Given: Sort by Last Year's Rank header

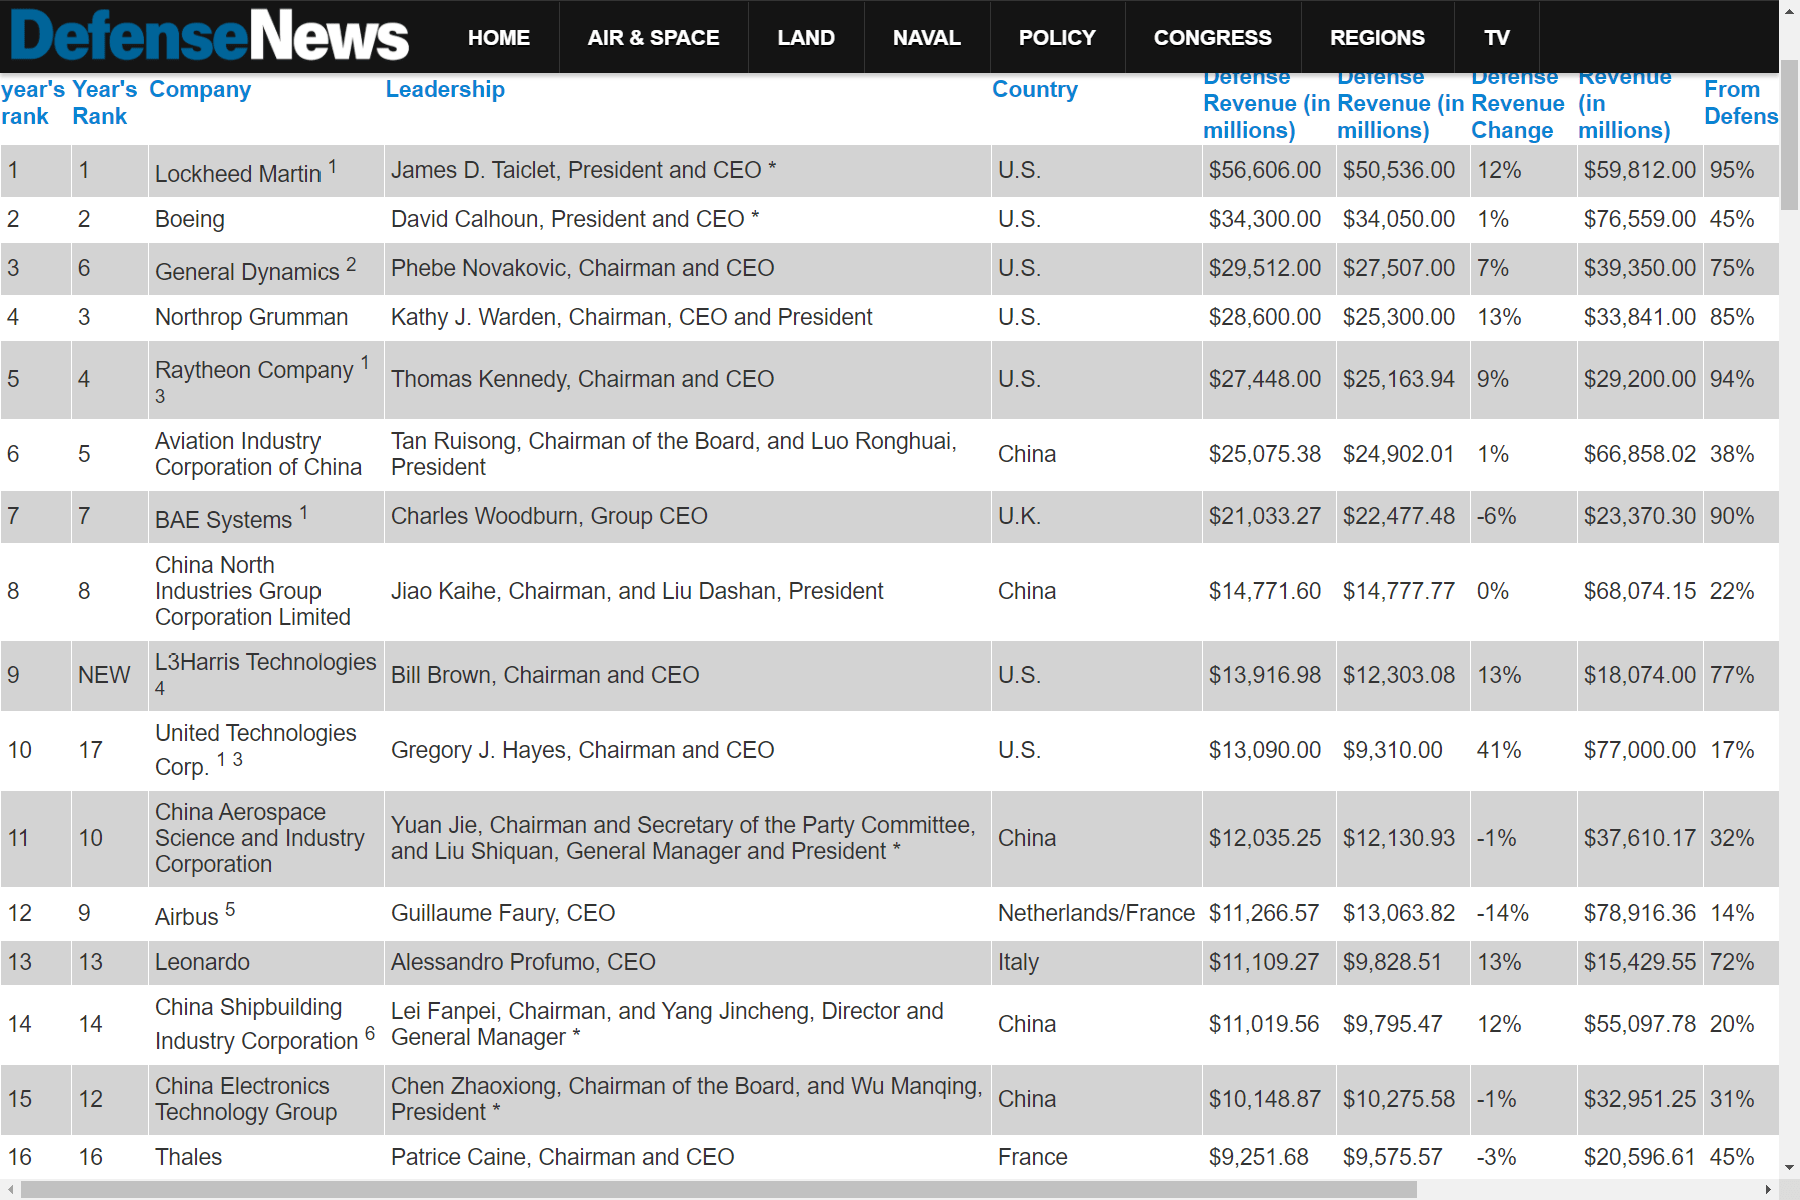Looking at the screenshot, I should [x=104, y=102].
